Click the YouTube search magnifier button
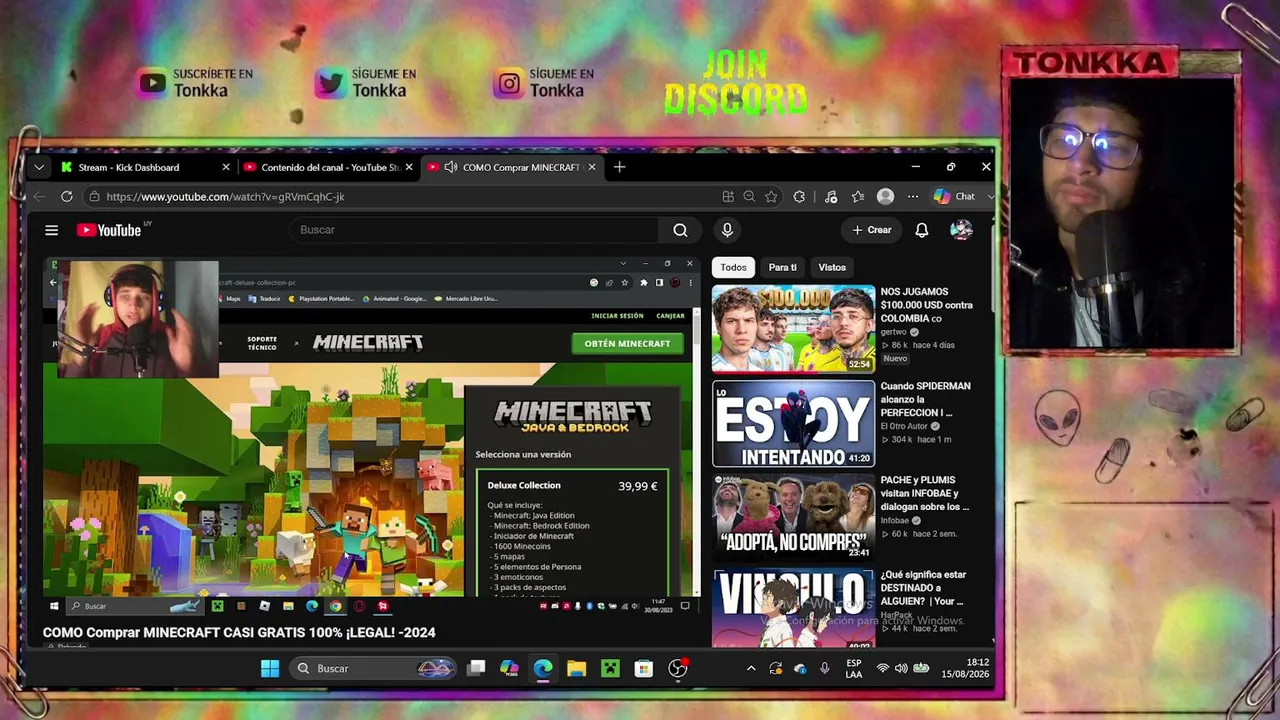Screen dimensions: 1280x720 pos(680,230)
